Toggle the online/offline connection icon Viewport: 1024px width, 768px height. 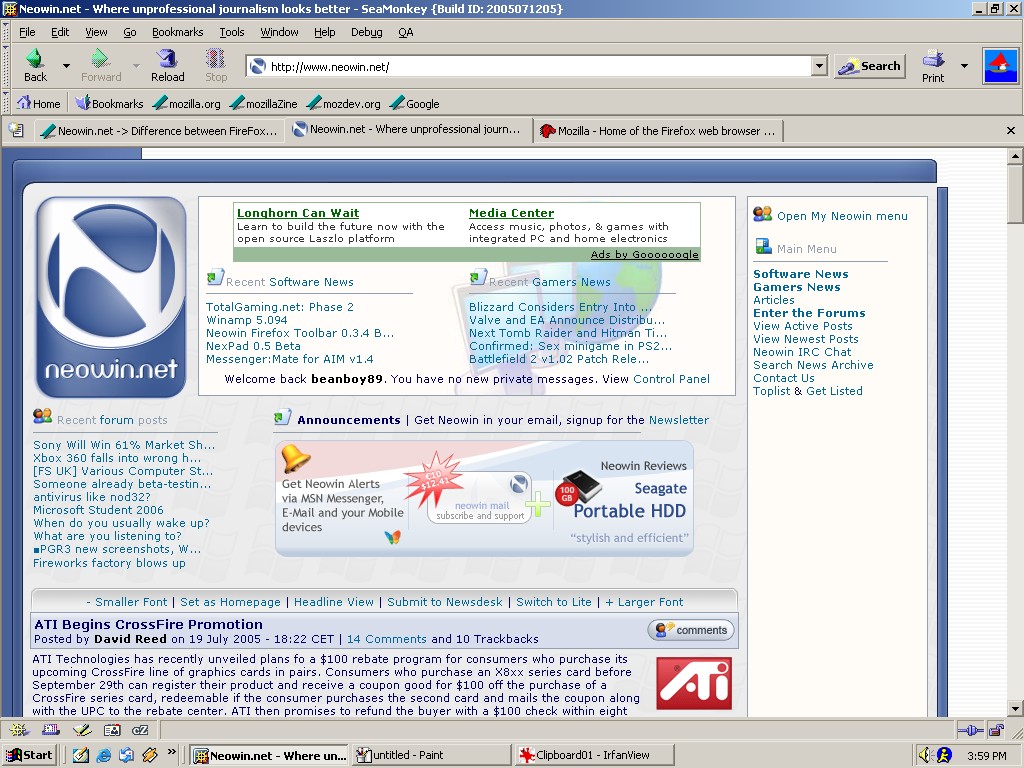[x=968, y=730]
